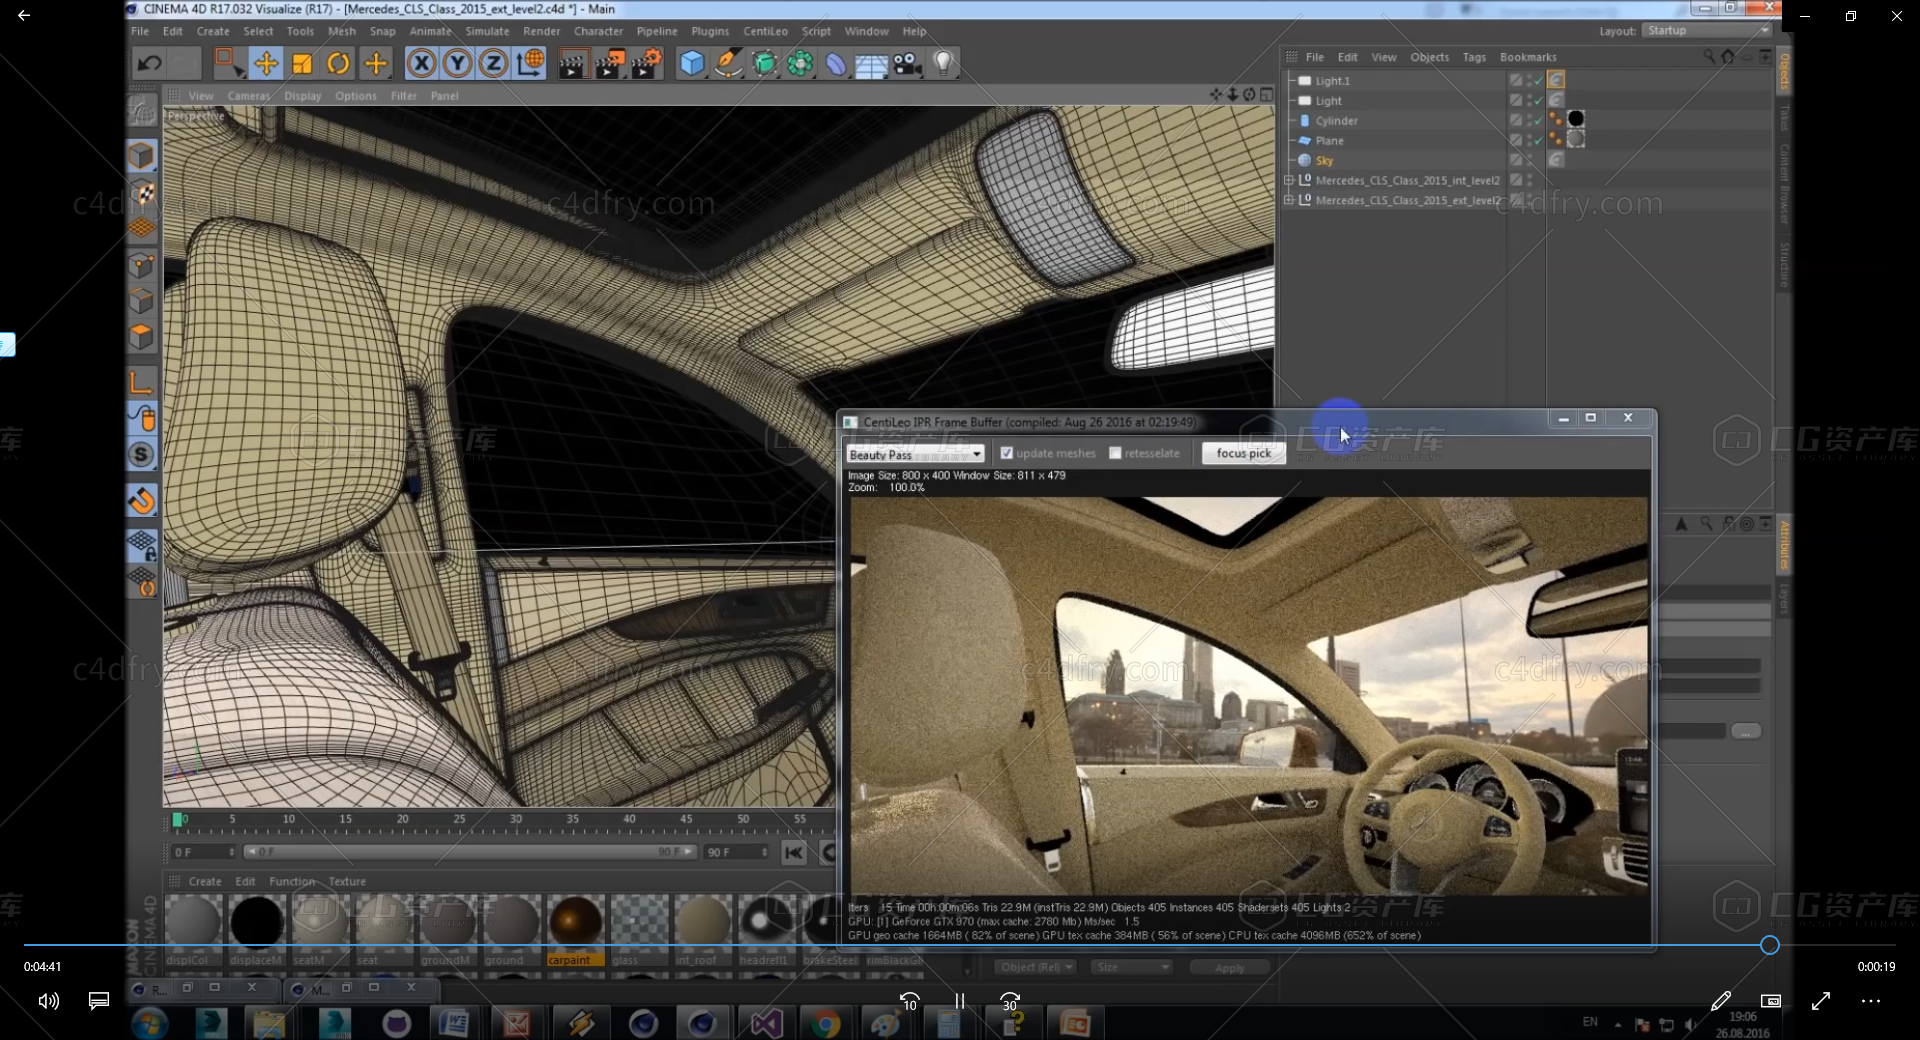Activate the Scale tool

point(302,64)
